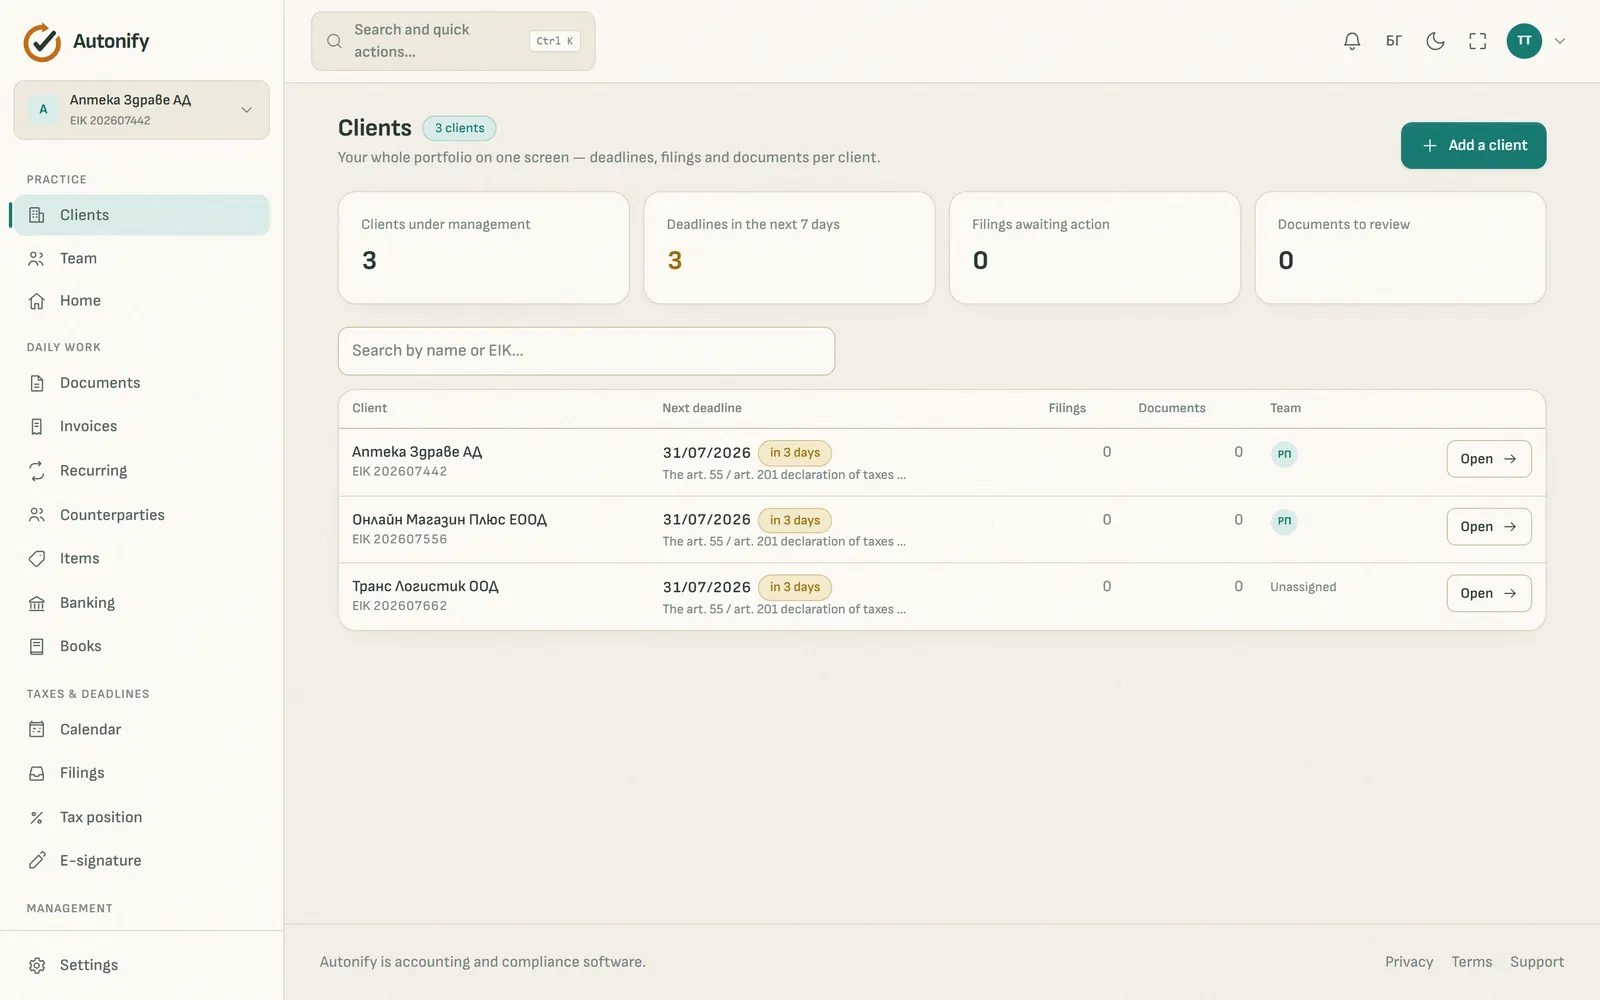This screenshot has height=1000, width=1600.
Task: Select the Filings awaiting action card
Action: tap(1095, 248)
